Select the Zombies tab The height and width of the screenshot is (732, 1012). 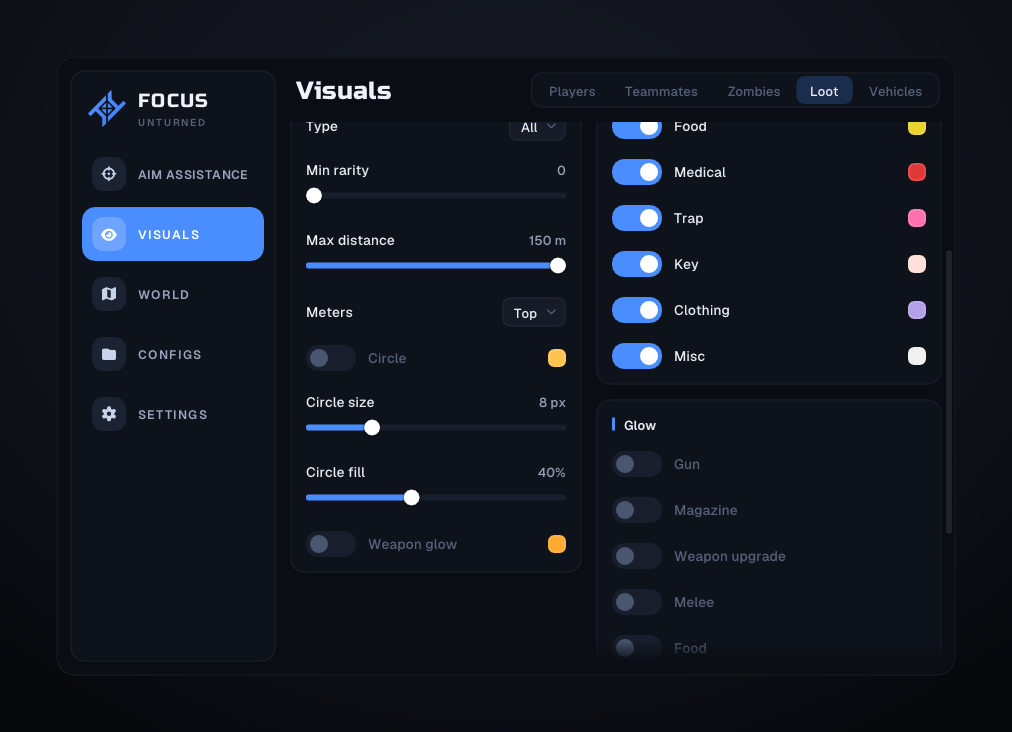(754, 91)
